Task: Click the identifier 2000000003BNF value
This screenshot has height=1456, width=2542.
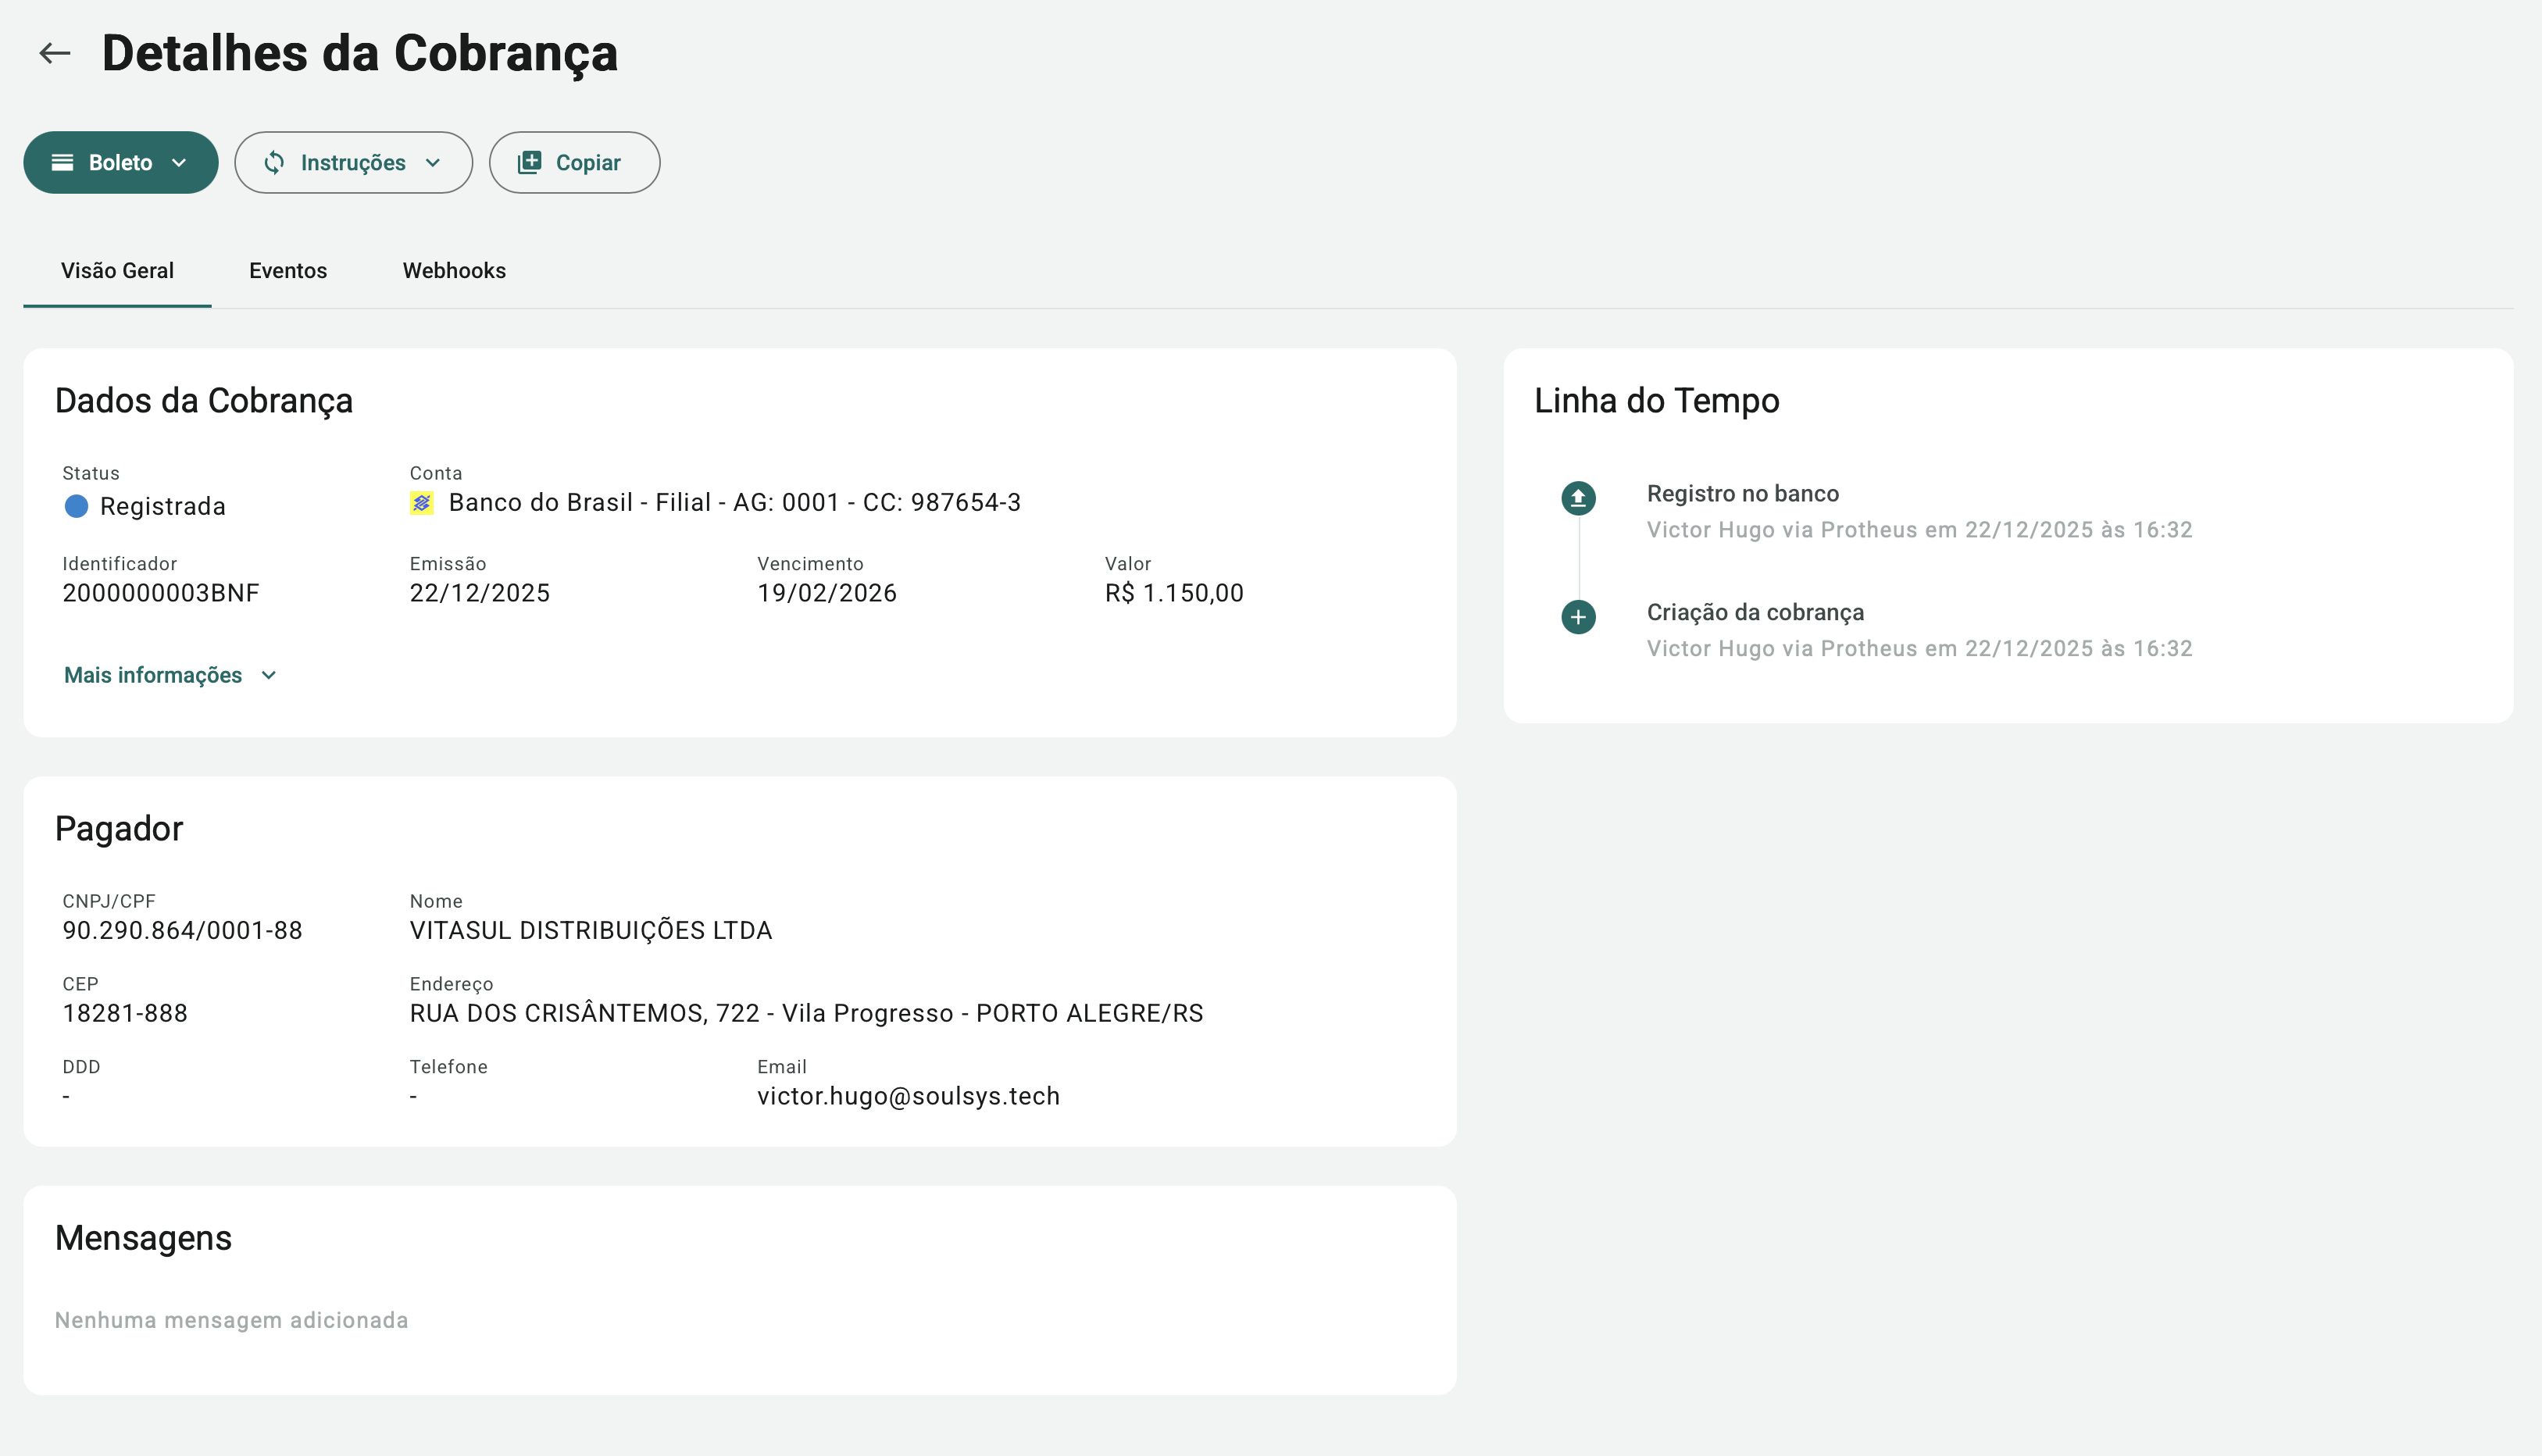Action: pyautogui.click(x=160, y=594)
